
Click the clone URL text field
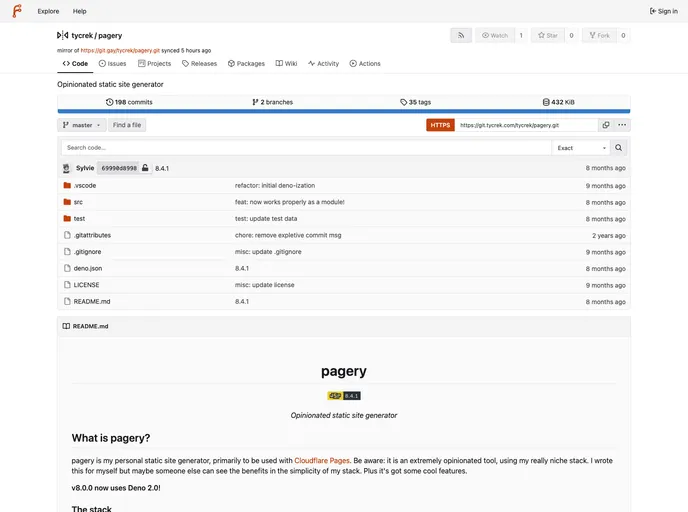point(526,125)
